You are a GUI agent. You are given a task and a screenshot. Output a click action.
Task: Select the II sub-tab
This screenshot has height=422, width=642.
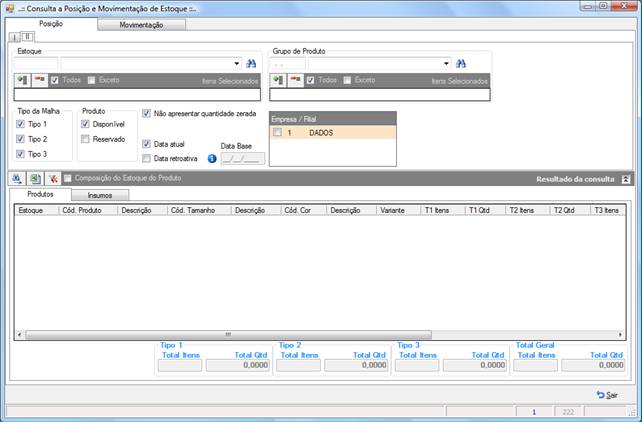pos(27,37)
